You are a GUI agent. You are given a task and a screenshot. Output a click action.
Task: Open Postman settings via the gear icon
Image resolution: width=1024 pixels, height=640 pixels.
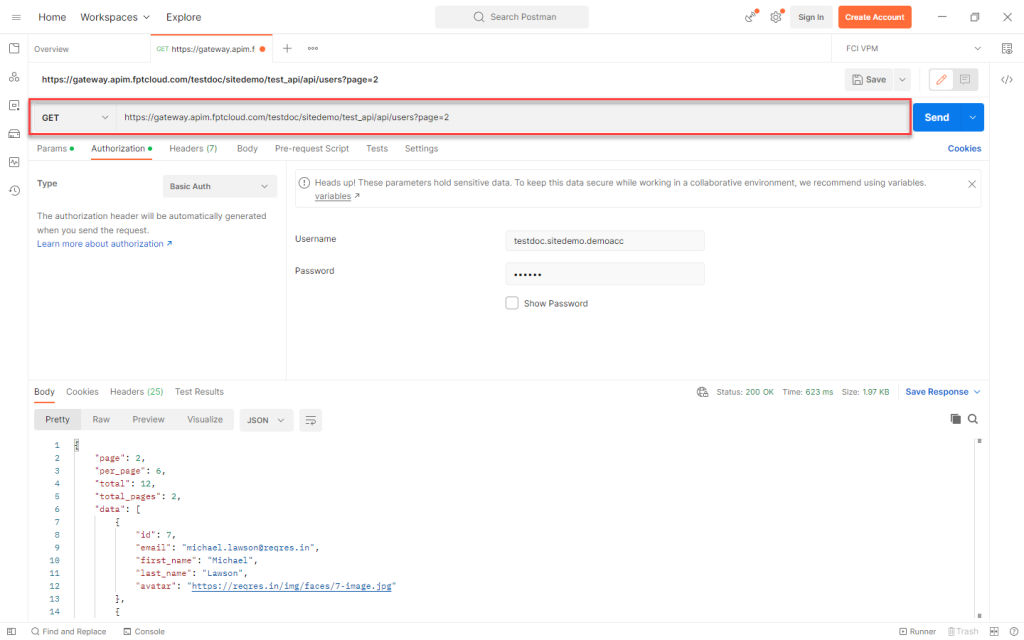coord(775,16)
